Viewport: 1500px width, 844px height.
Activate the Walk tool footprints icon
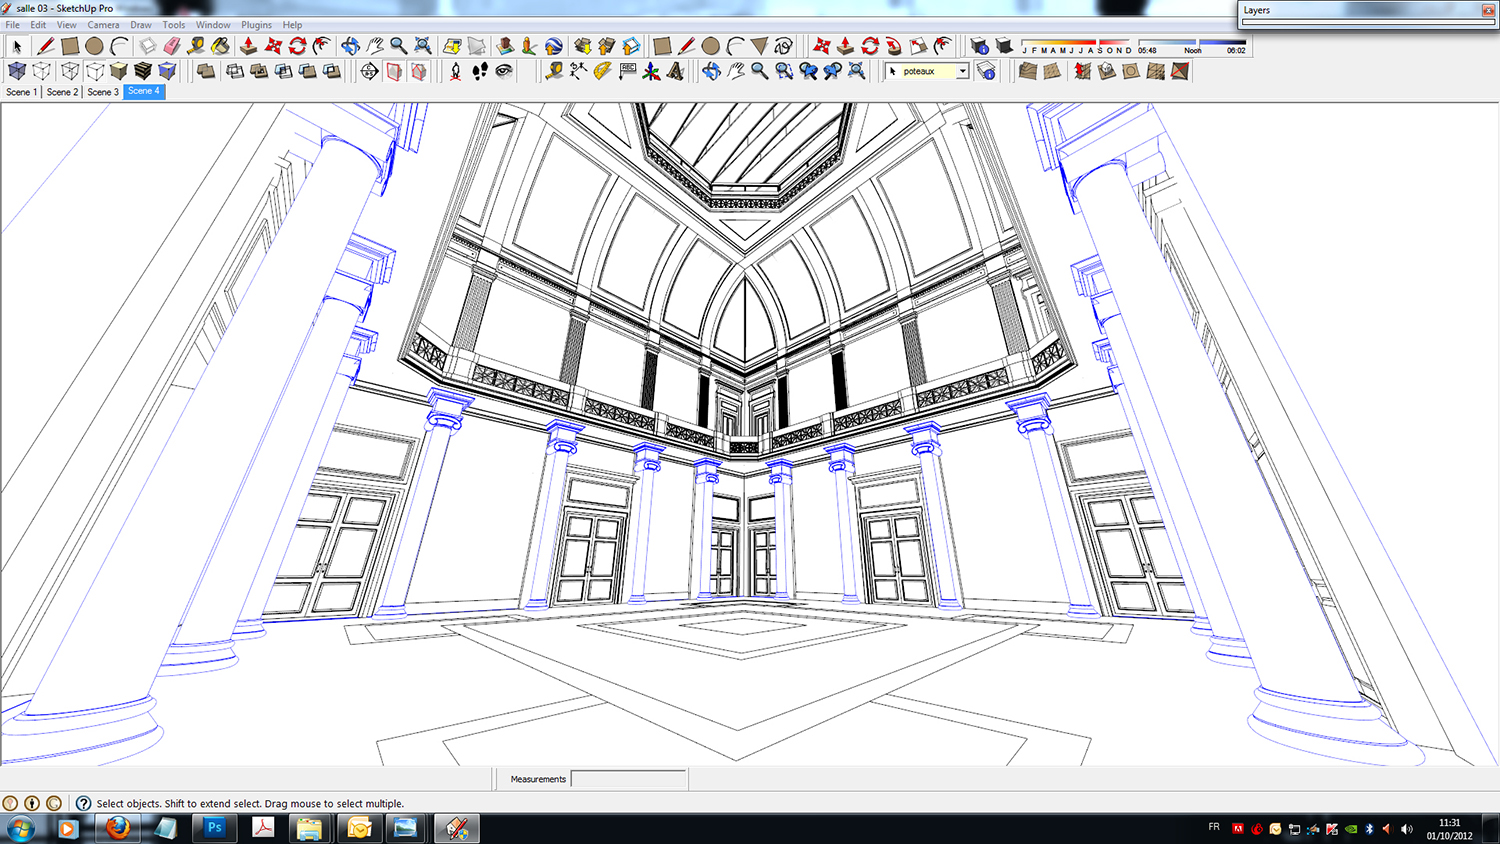[480, 71]
